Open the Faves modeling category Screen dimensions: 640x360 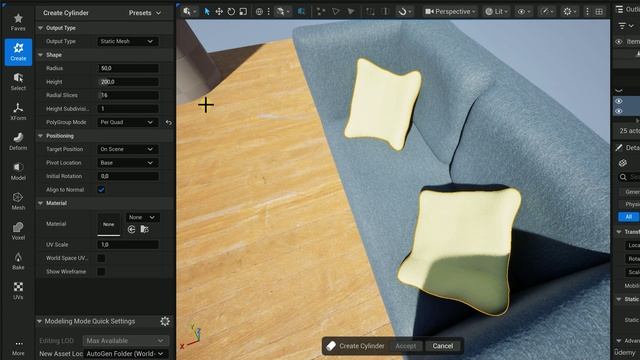coord(18,22)
